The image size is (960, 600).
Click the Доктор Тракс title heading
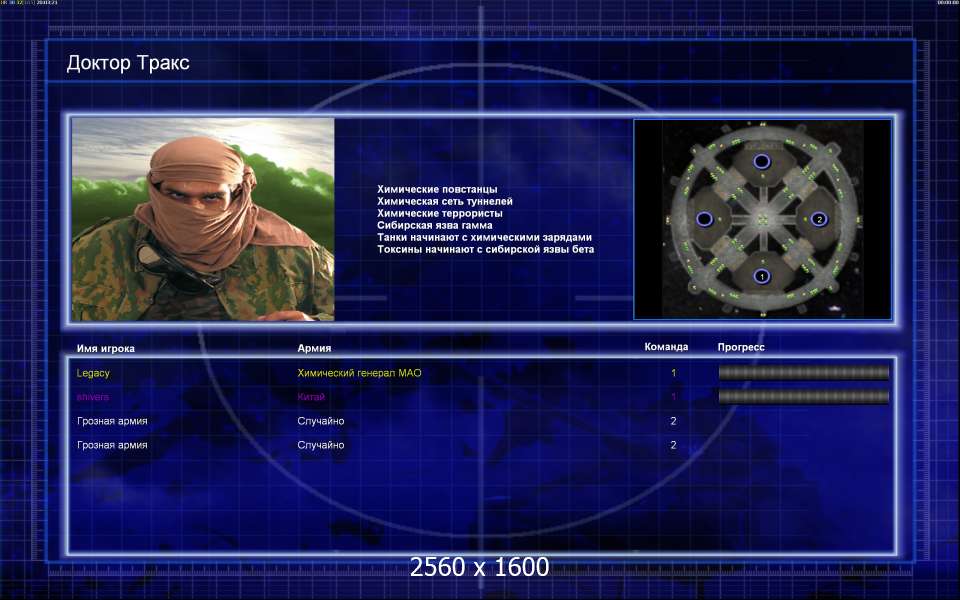(x=128, y=63)
